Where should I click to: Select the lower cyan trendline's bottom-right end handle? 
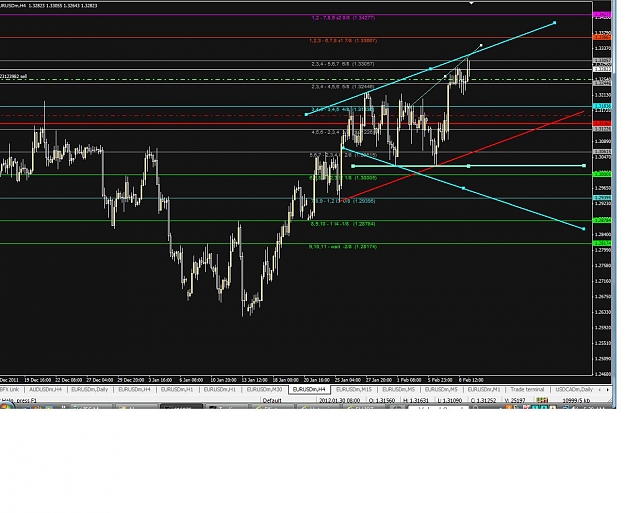point(584,229)
